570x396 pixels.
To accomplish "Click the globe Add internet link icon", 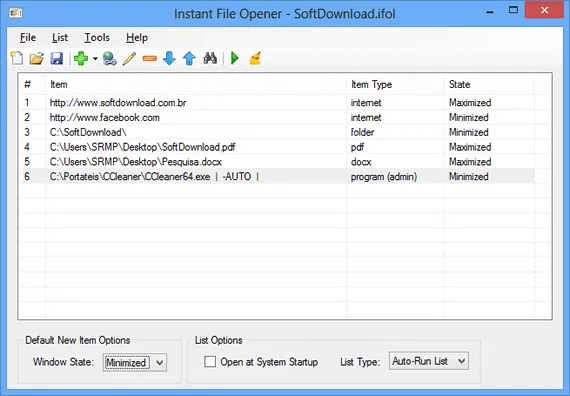I will point(109,58).
